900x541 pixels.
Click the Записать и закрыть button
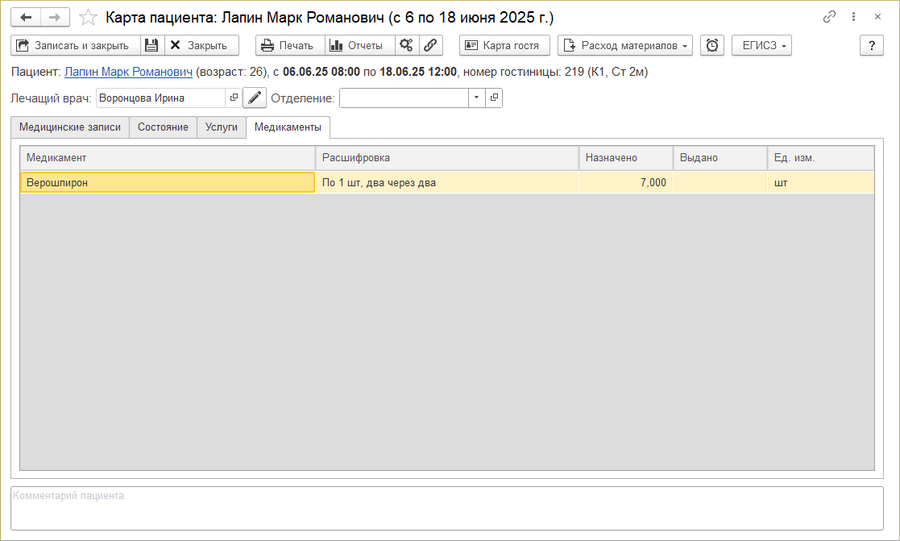[x=75, y=46]
